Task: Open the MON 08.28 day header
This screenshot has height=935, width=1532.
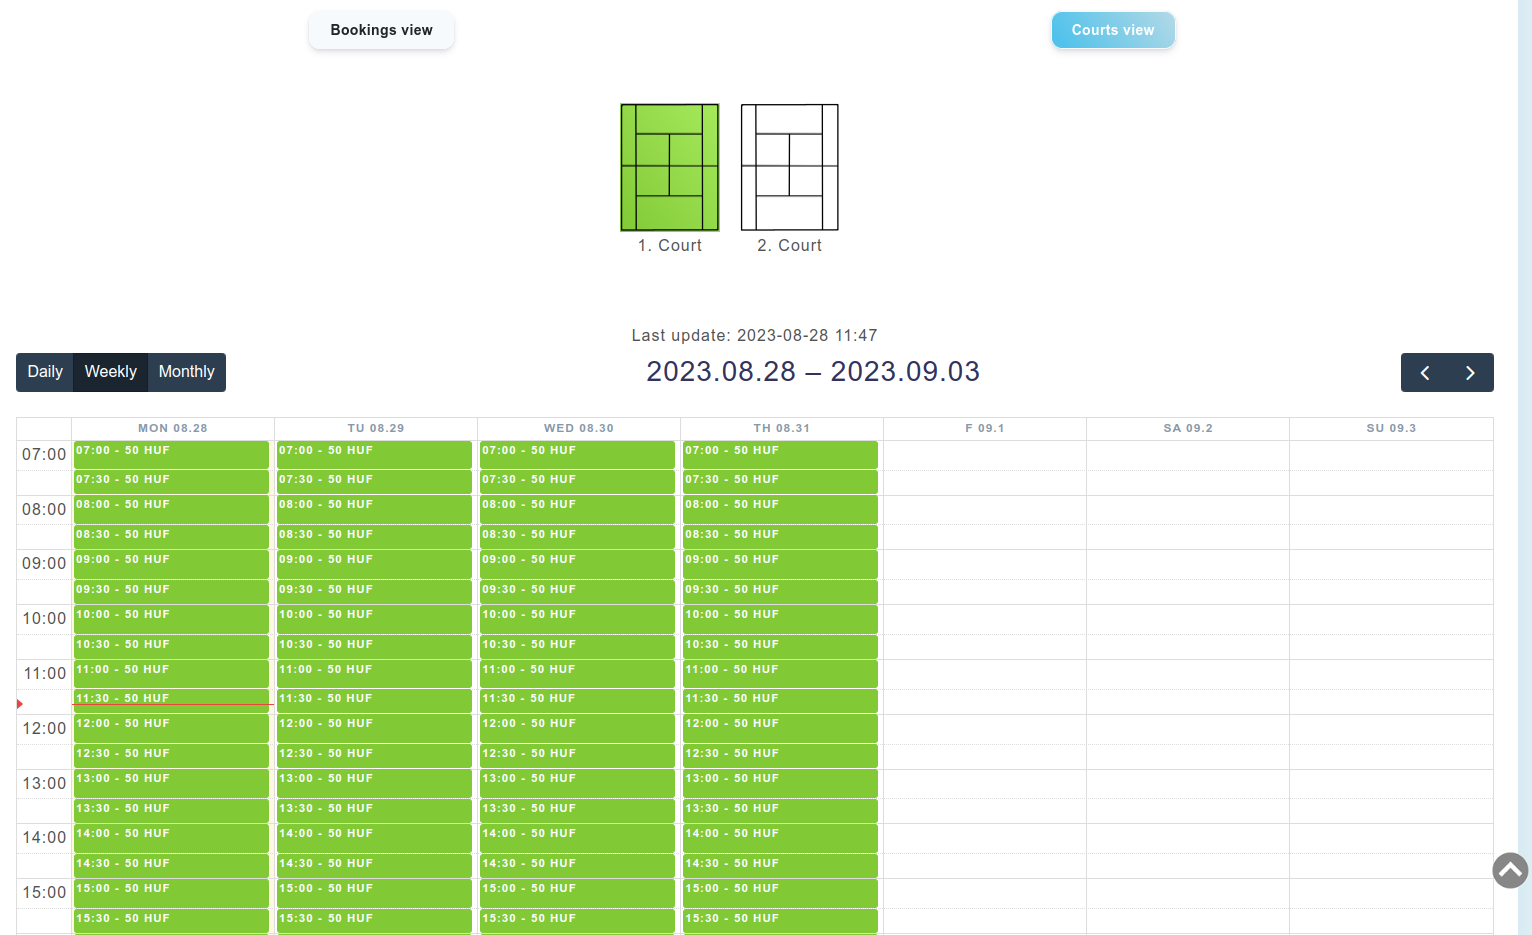Action: coord(173,428)
